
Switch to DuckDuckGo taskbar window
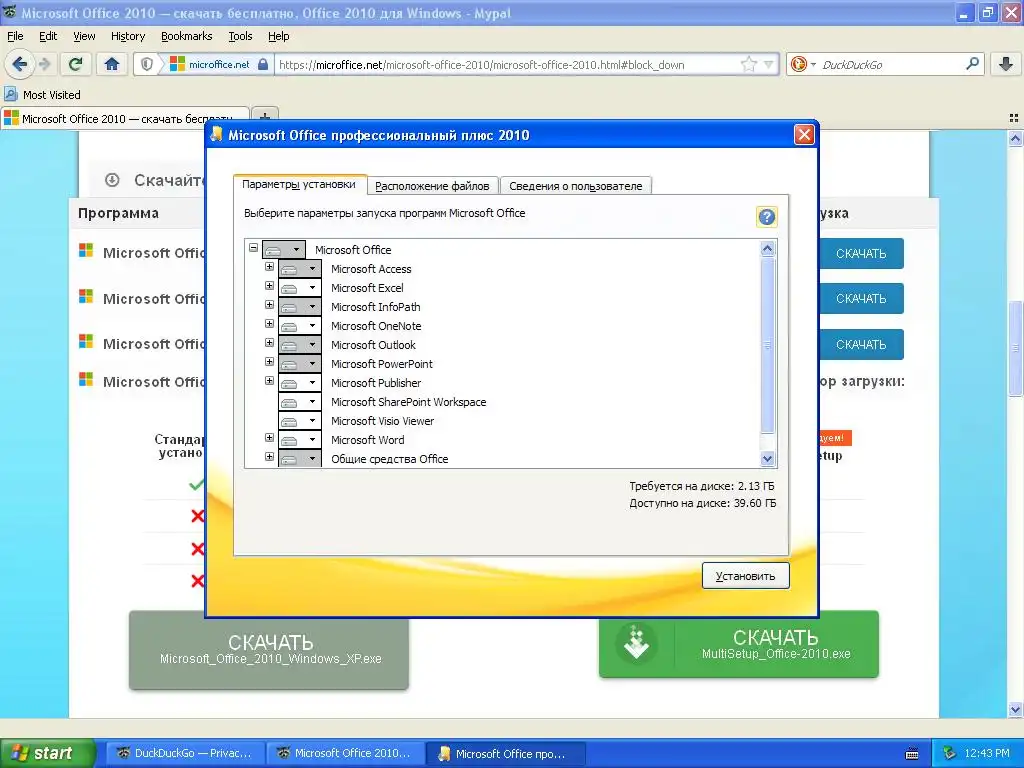tap(184, 753)
